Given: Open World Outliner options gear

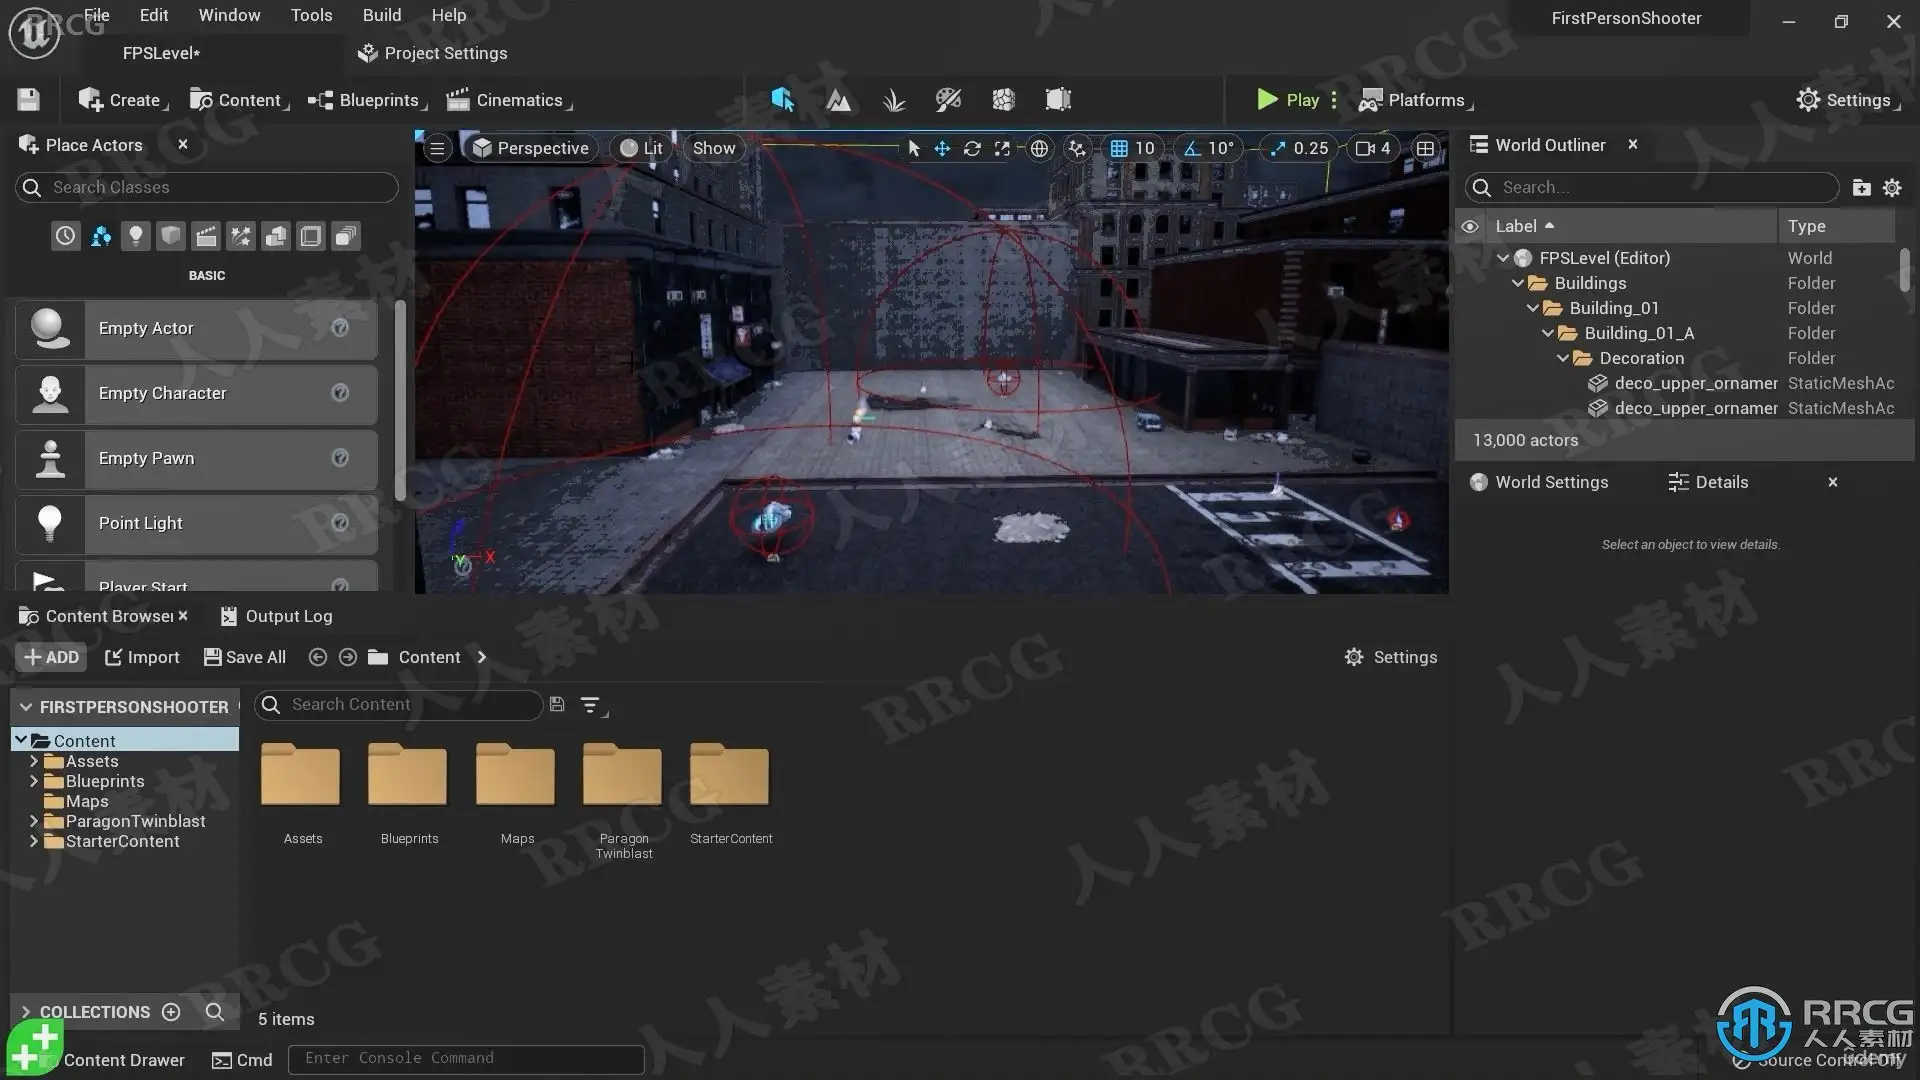Looking at the screenshot, I should coord(1892,187).
